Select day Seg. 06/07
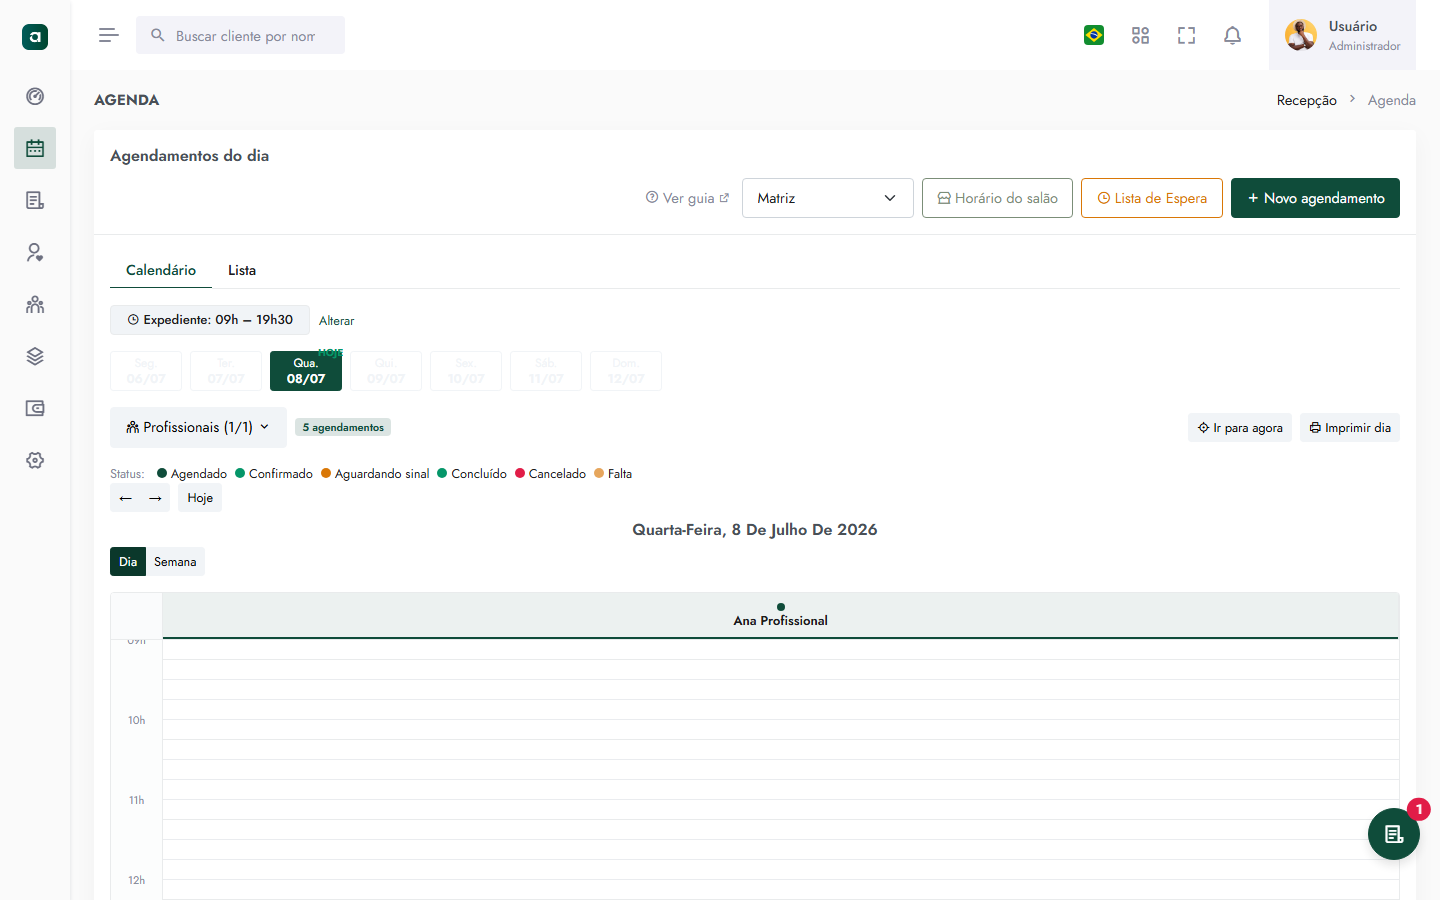Viewport: 1440px width, 900px height. (146, 371)
